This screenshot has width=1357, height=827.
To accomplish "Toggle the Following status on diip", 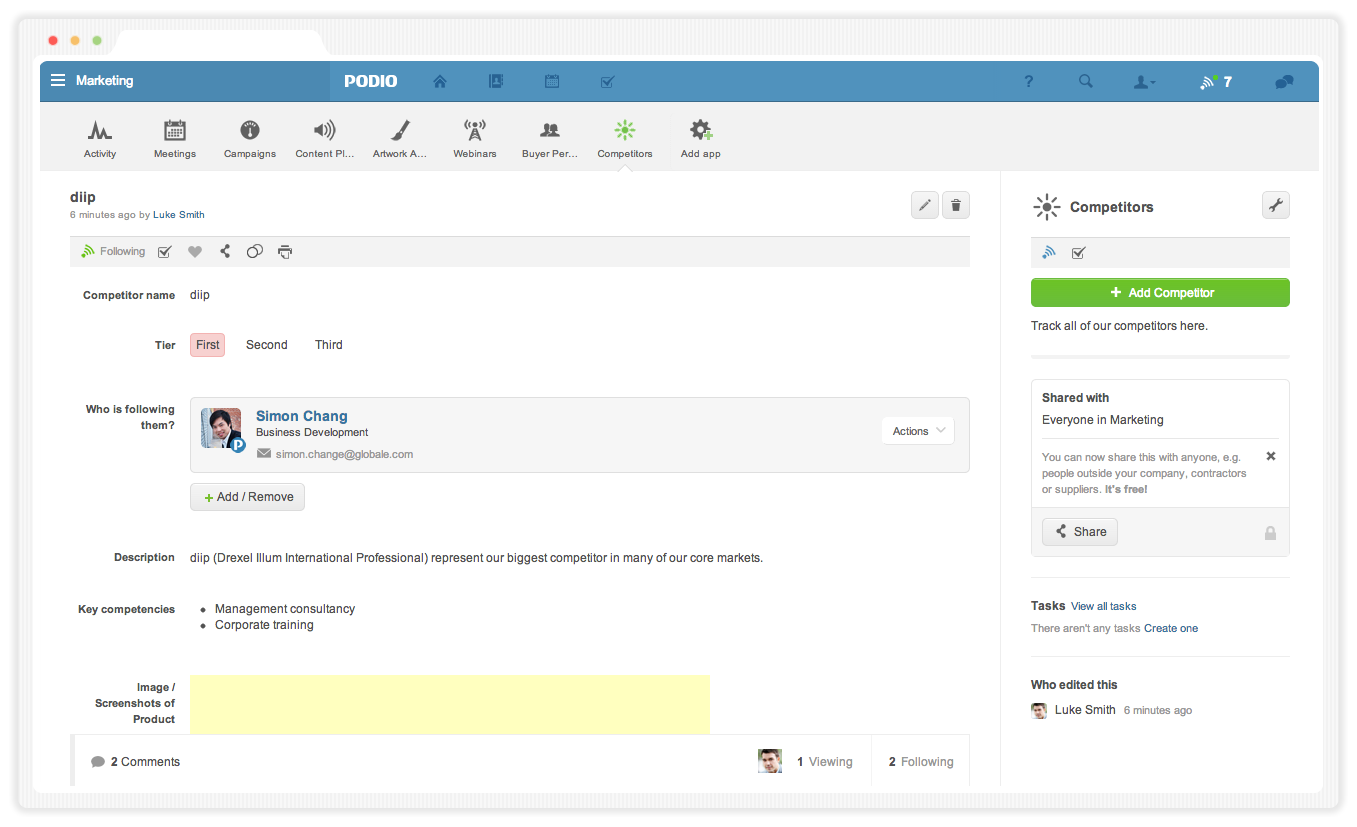I will (x=113, y=252).
